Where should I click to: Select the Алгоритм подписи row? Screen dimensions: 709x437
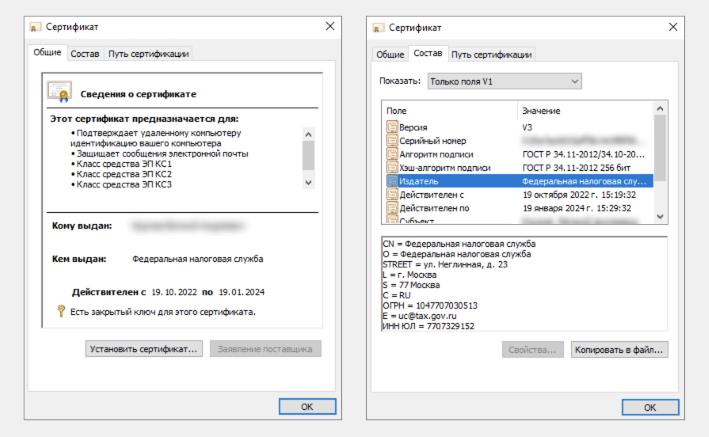[520, 154]
